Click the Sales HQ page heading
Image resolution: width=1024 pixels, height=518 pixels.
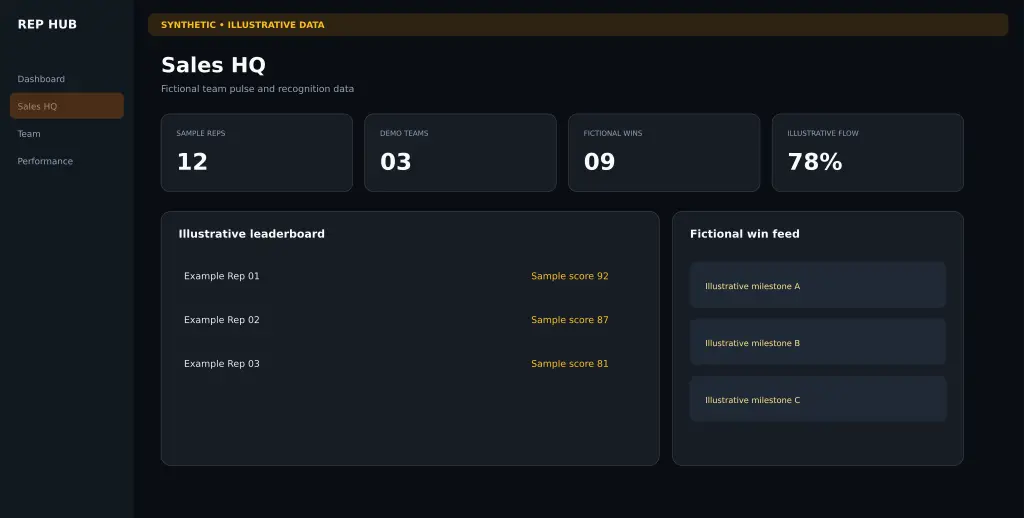[x=214, y=65]
